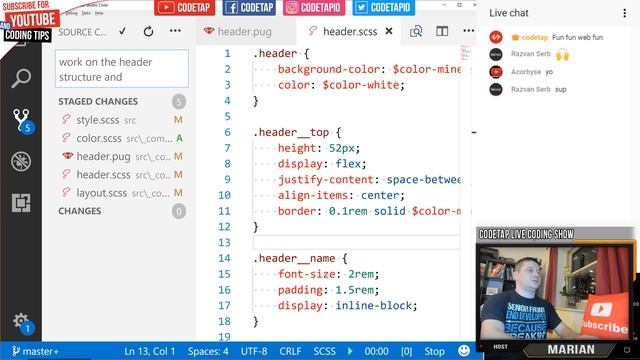Click codetap avatar in live chat
This screenshot has height=360, width=640.
click(496, 37)
